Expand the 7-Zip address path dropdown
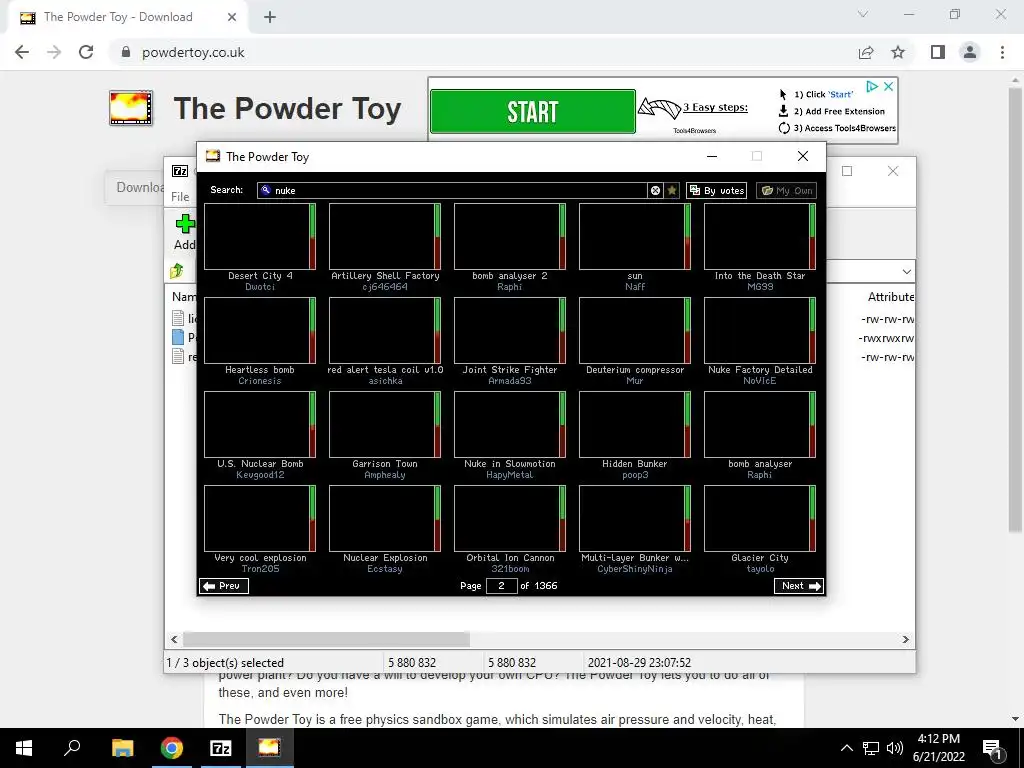Image resolution: width=1024 pixels, height=768 pixels. tap(906, 272)
